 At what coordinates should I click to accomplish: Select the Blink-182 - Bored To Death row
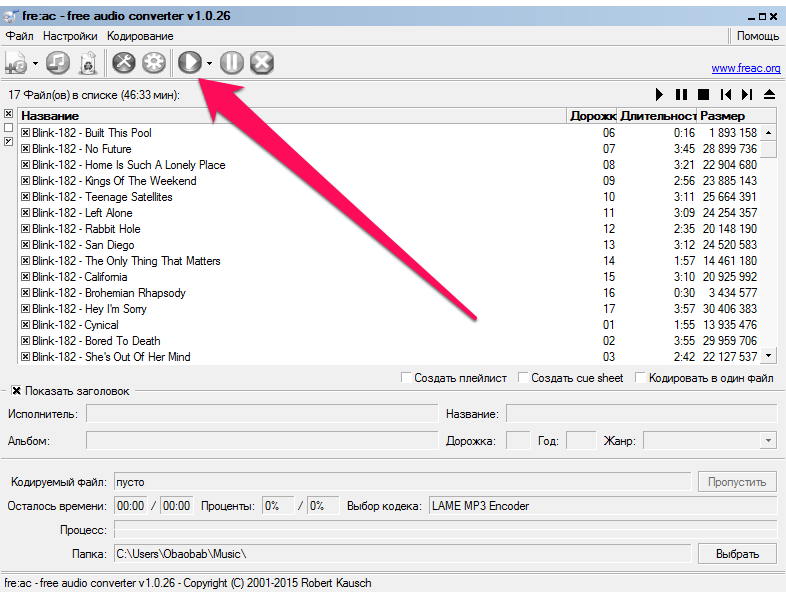[x=389, y=341]
